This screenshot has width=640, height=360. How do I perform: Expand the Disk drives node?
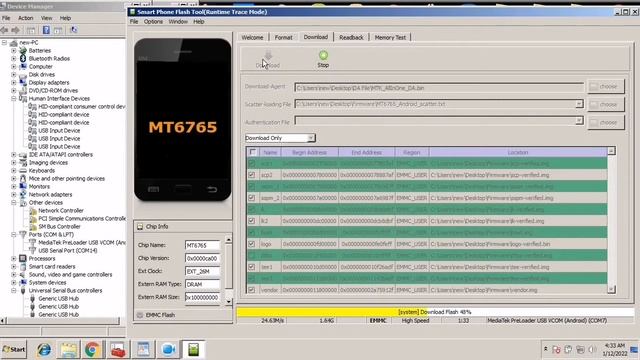pos(14,75)
